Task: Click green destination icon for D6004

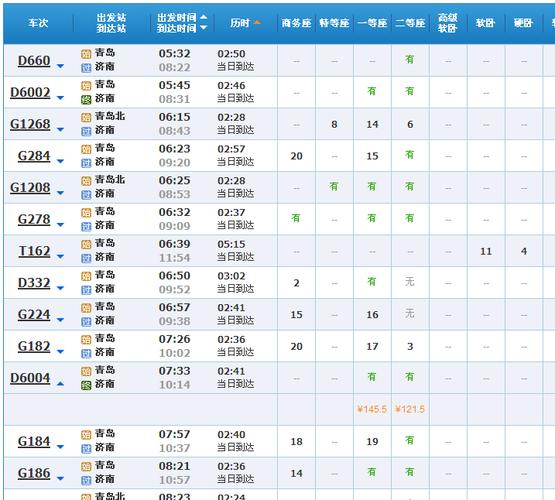Action: [86, 385]
